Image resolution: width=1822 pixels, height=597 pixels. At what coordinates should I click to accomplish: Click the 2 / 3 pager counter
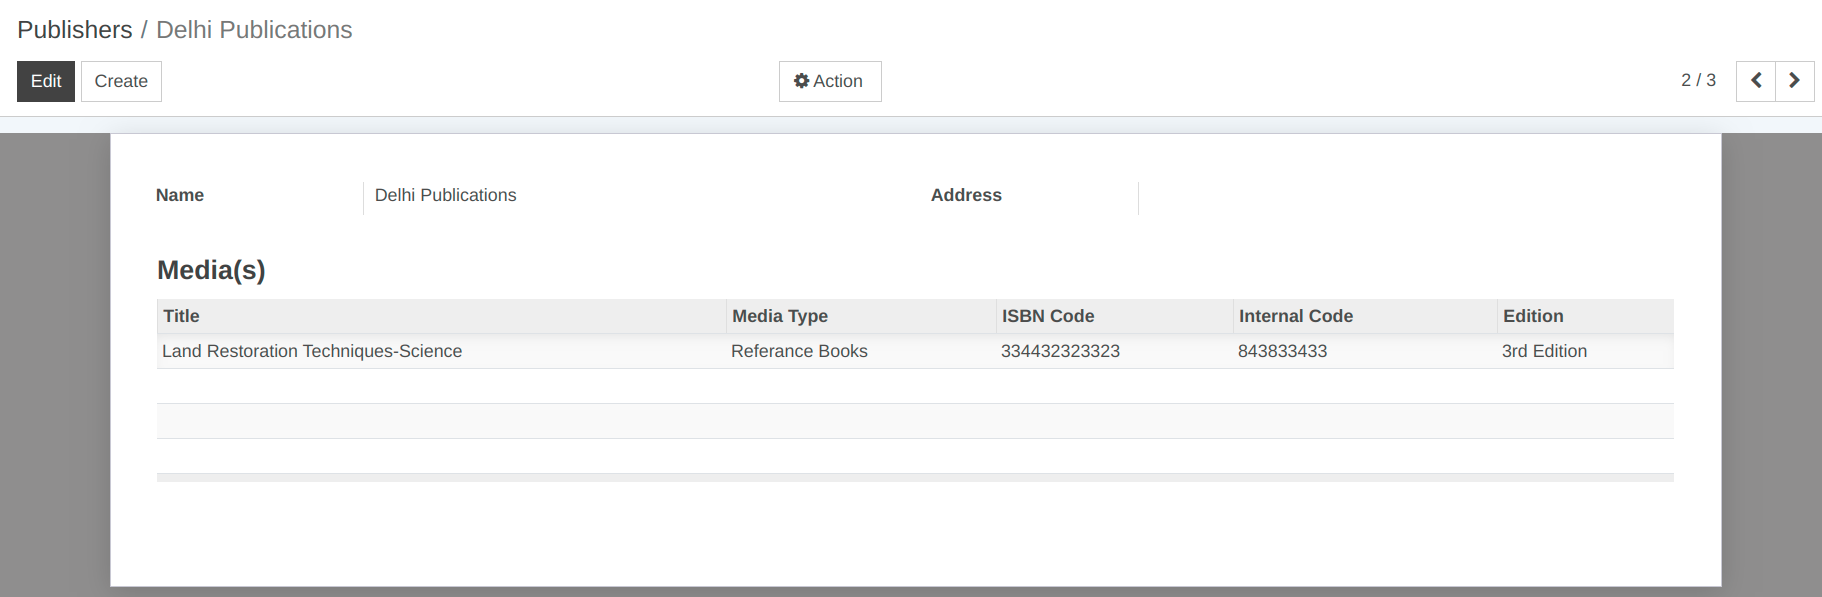1697,80
